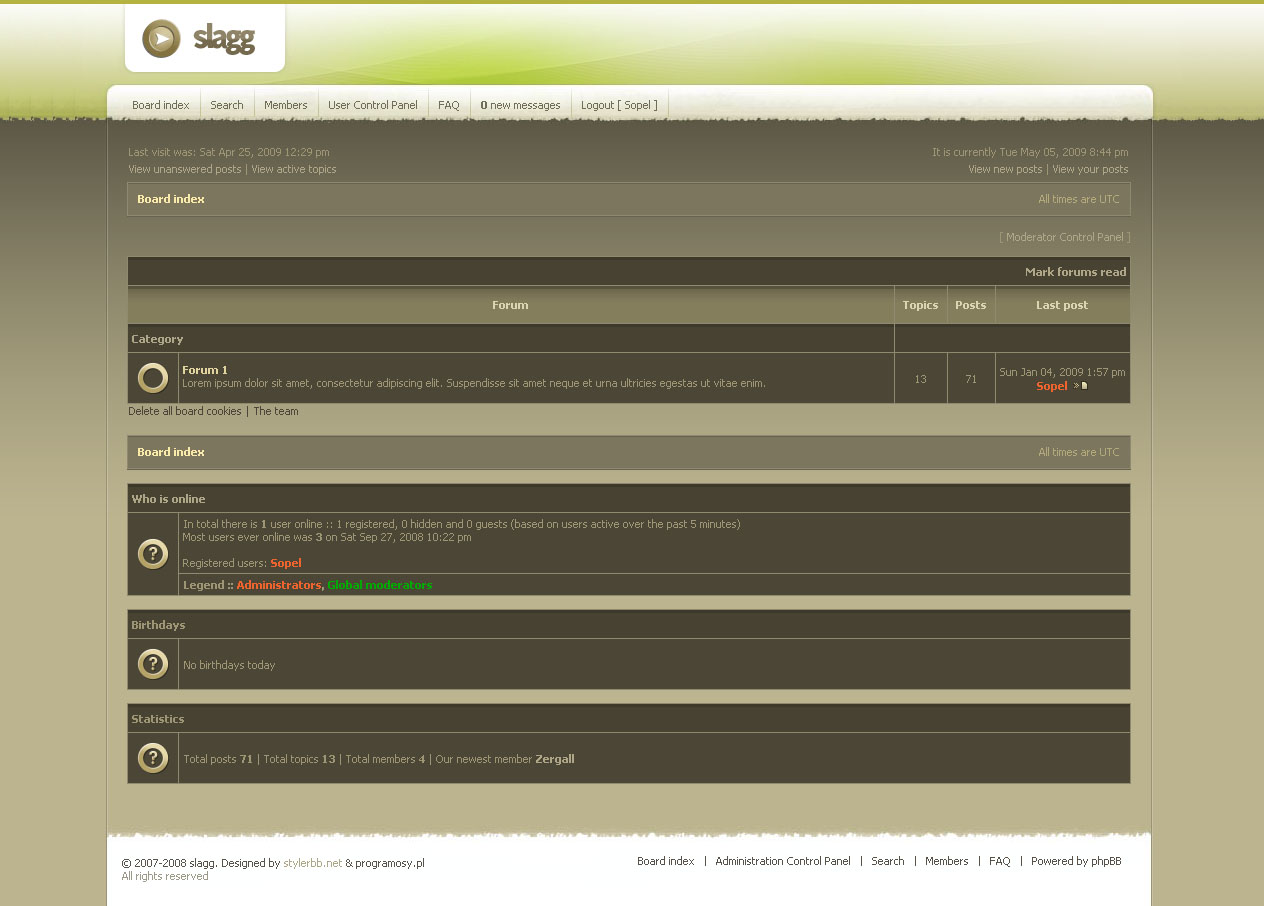The image size is (1264, 906).
Task: Click the 'It is currently' date text
Action: coord(1031,152)
